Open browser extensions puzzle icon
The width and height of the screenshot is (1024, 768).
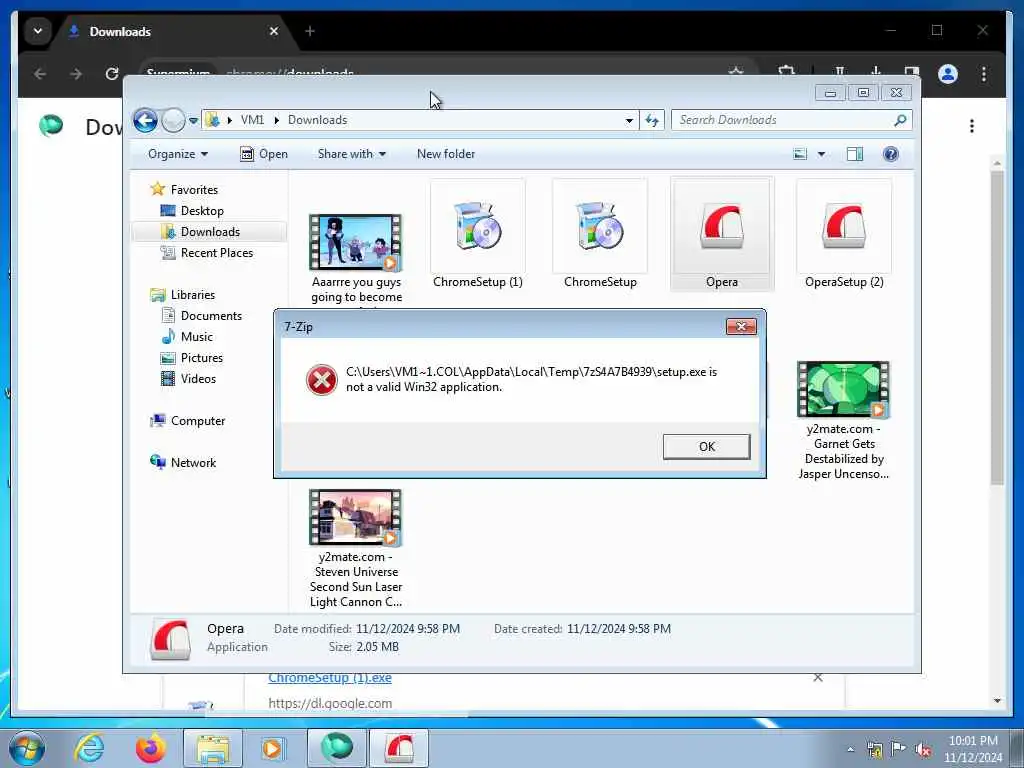[786, 72]
